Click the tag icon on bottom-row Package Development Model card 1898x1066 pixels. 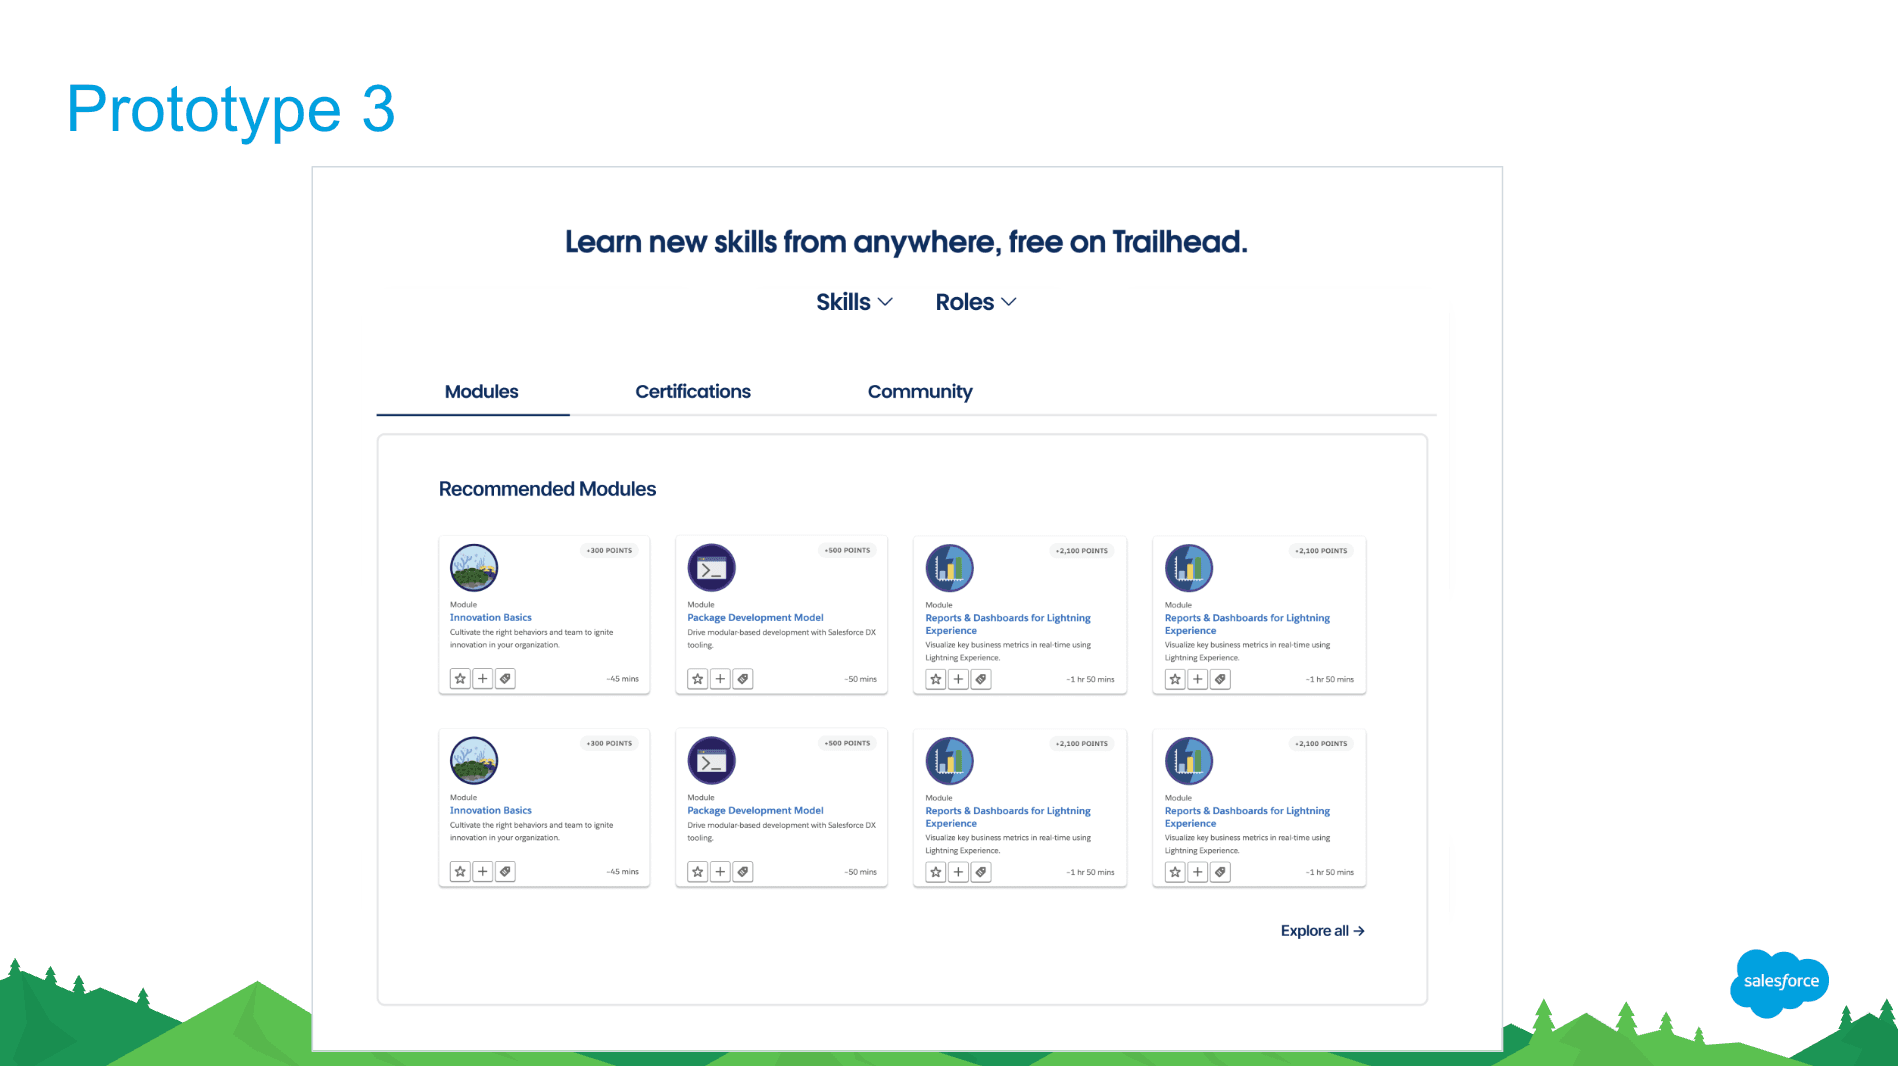click(743, 872)
